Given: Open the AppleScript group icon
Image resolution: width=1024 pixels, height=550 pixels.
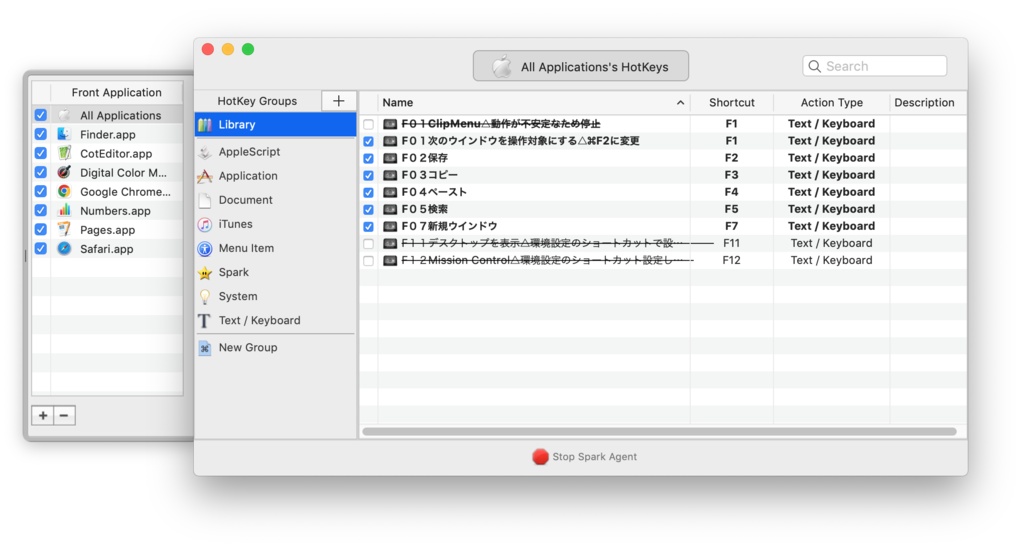Looking at the screenshot, I should [205, 152].
